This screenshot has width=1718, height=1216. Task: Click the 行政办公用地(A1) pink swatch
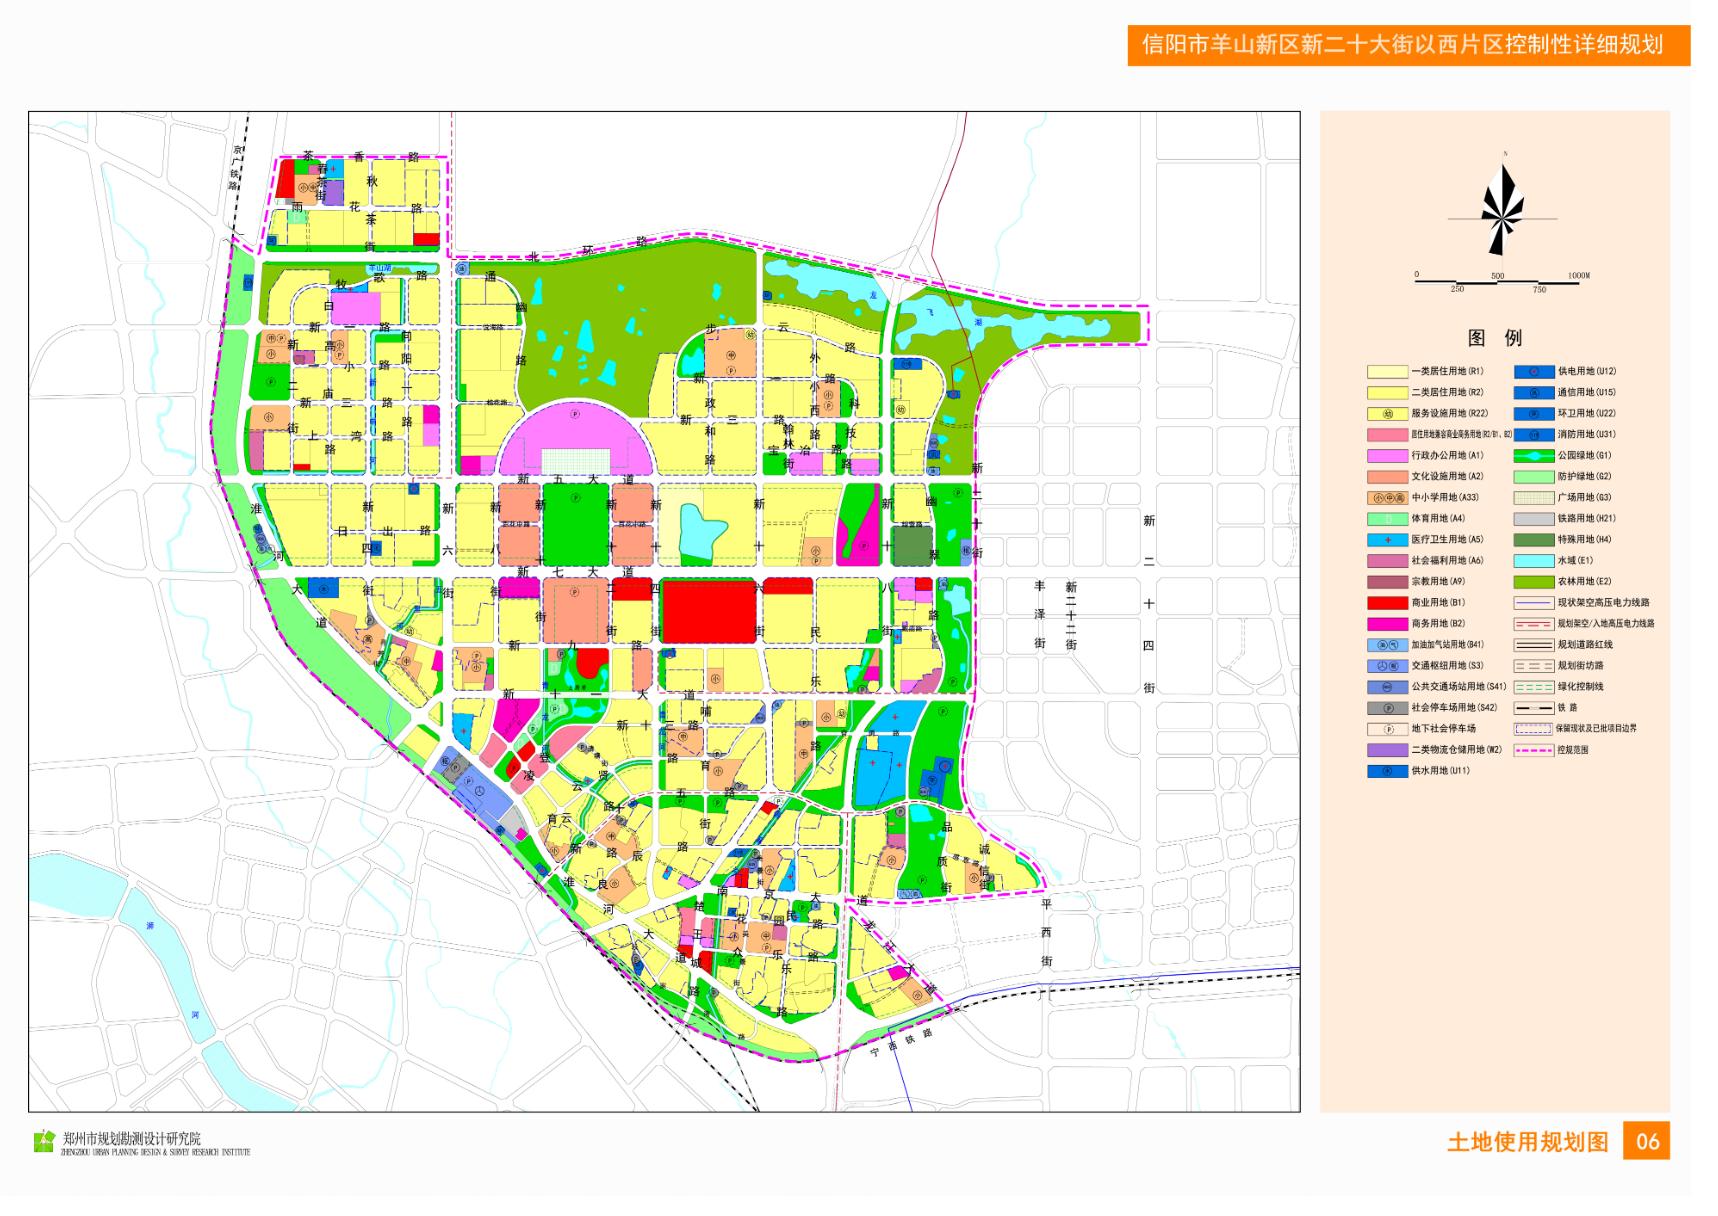point(1387,455)
